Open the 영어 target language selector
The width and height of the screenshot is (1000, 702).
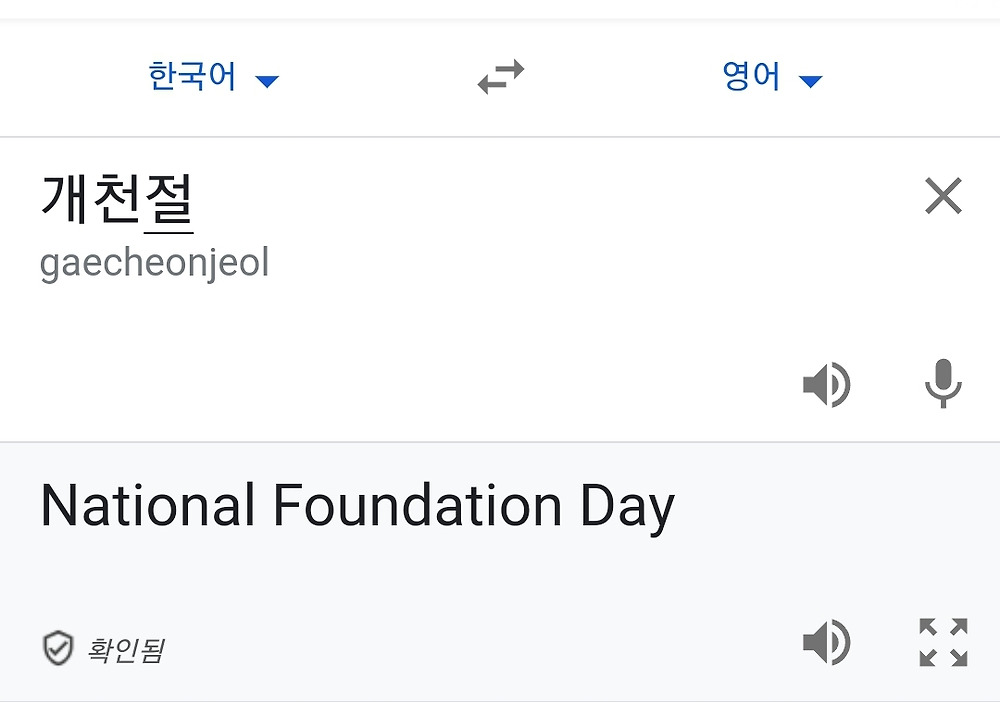pos(751,77)
